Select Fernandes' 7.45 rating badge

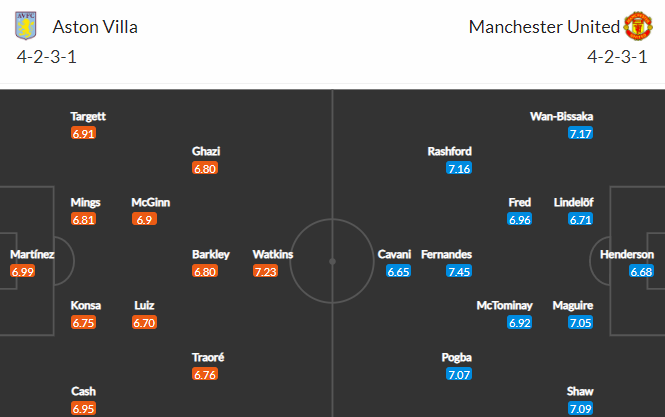tap(459, 271)
